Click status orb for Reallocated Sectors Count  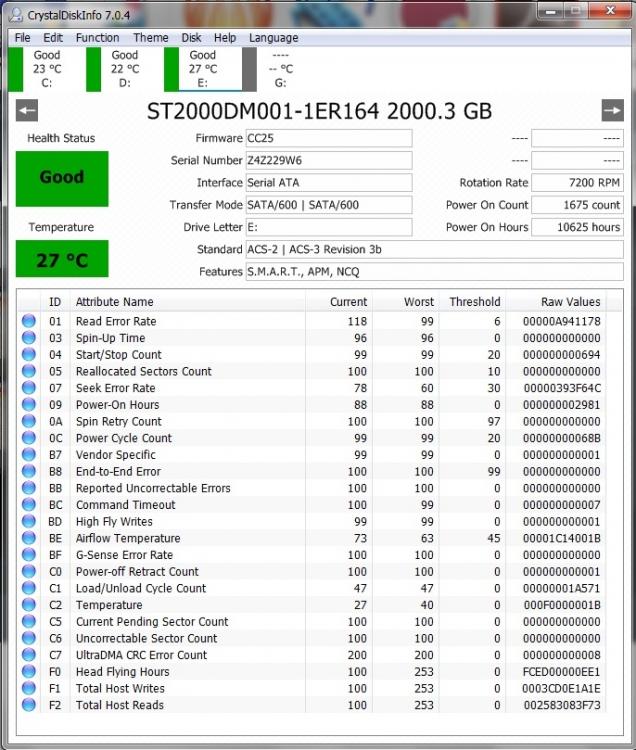coord(29,371)
